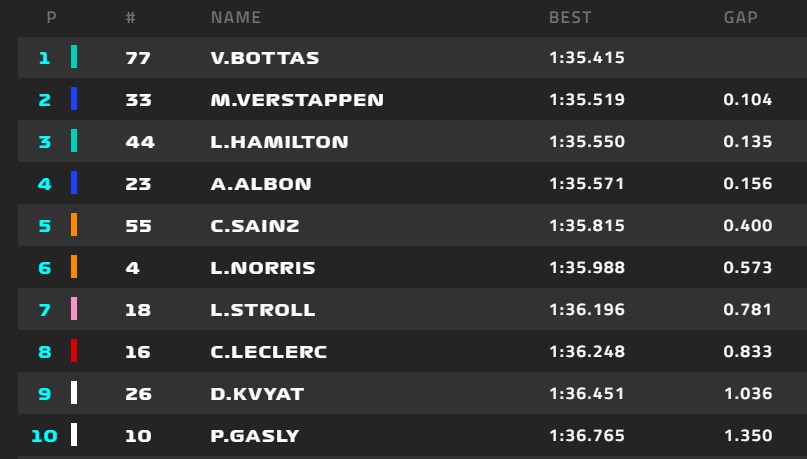
Task: Click the white team bar beside Kvyat
Action: [x=74, y=394]
